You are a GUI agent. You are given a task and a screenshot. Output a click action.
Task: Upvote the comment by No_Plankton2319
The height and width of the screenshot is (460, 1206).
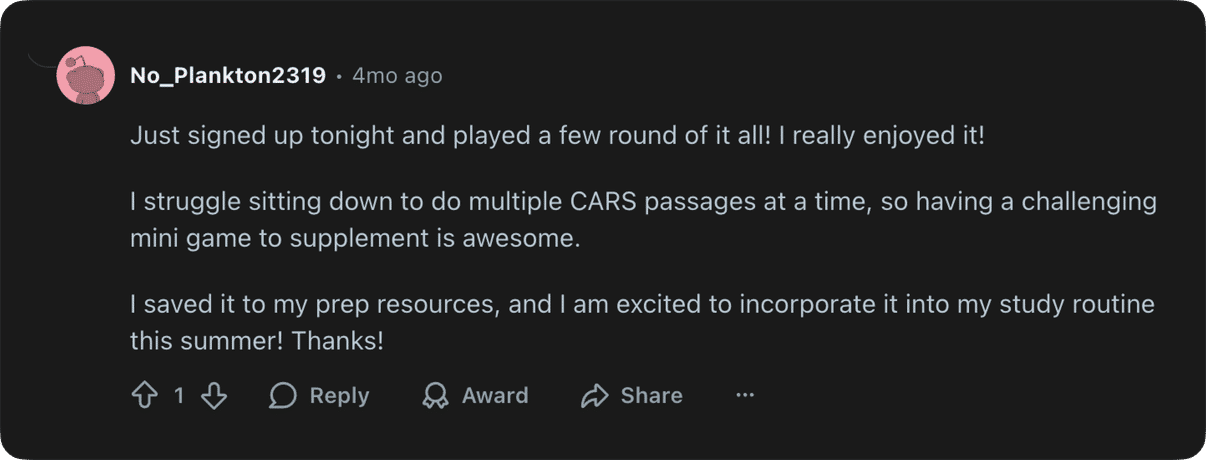pos(145,396)
